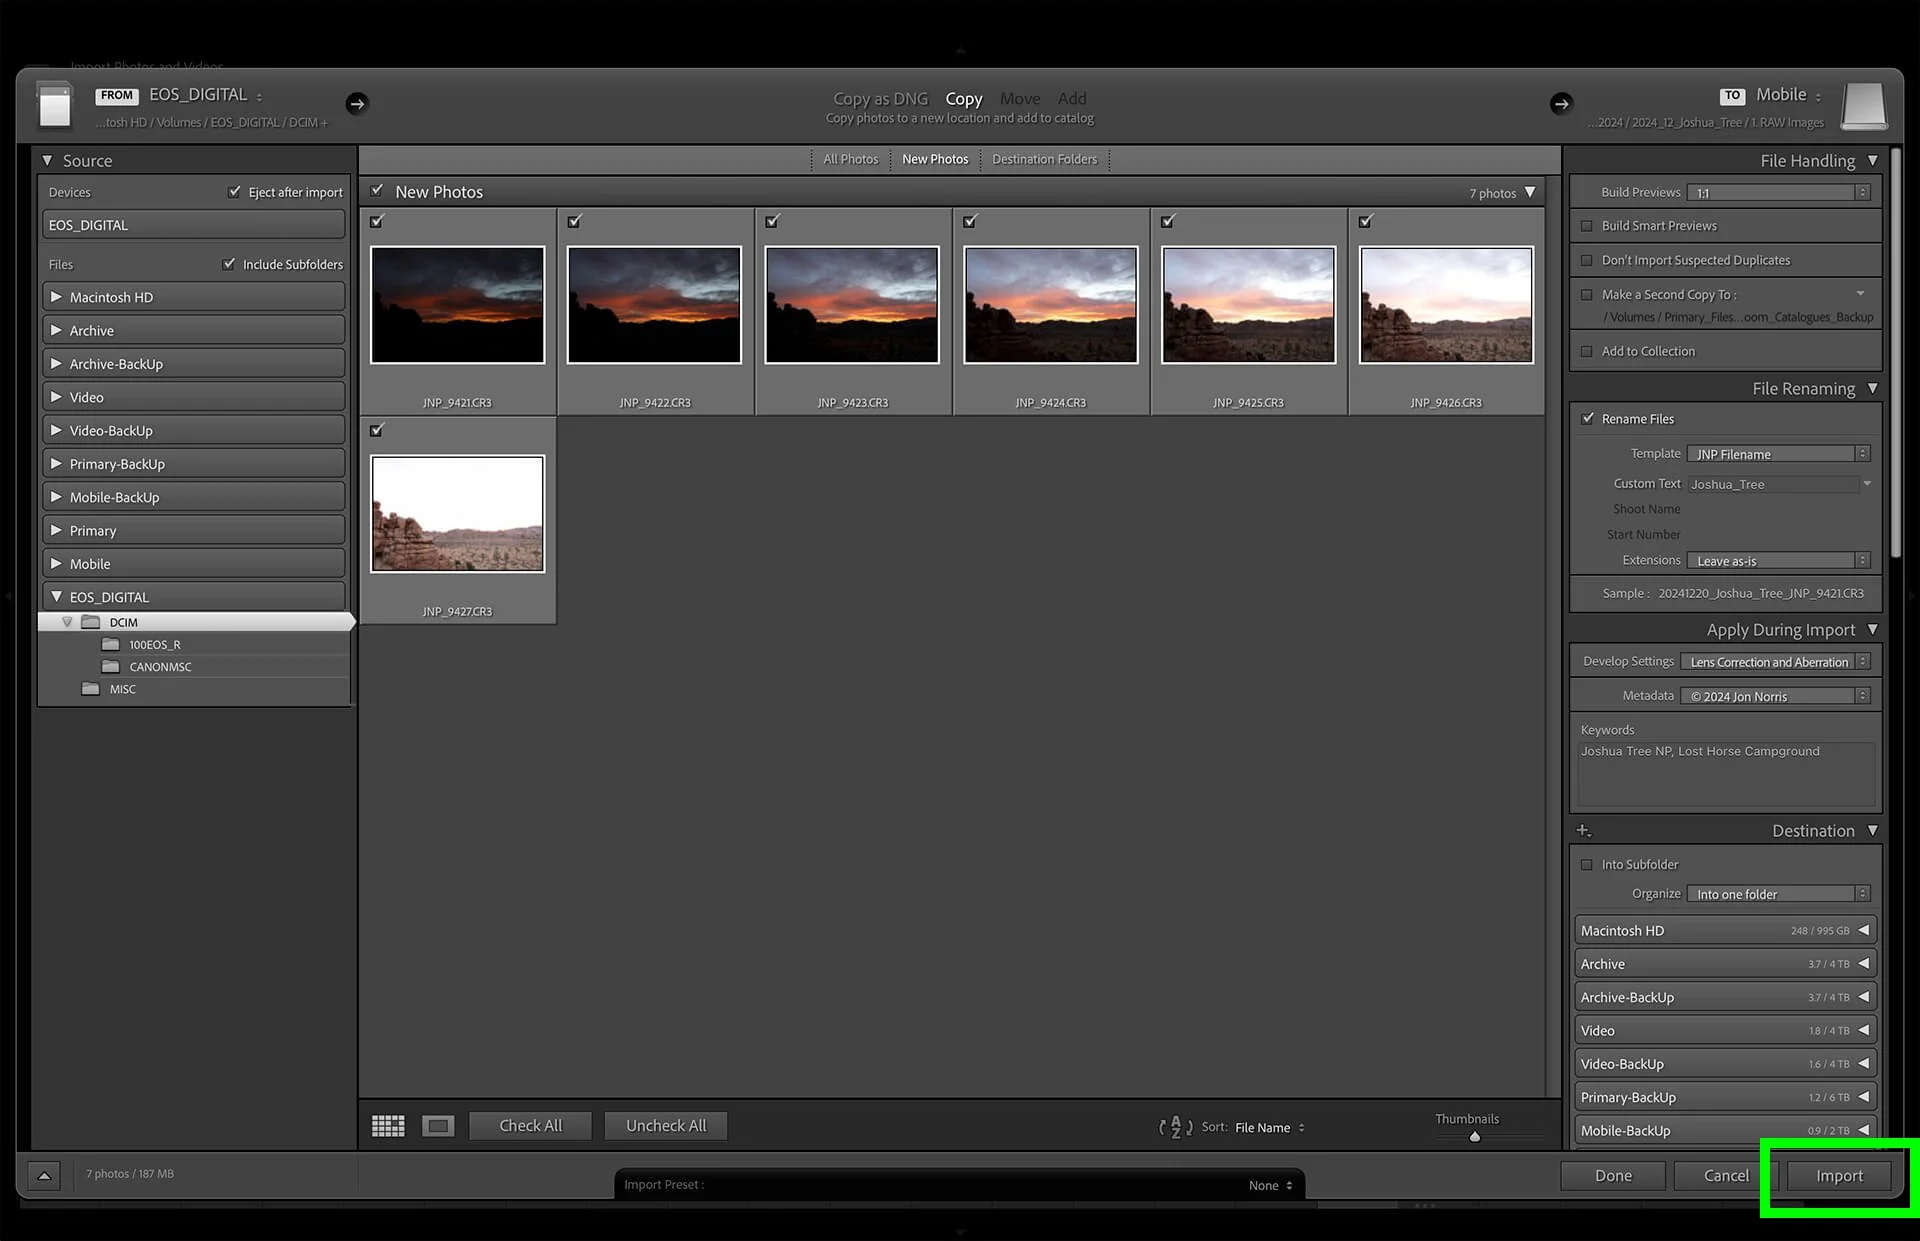Switch to grid view icon
Screen dimensions: 1920x1241
(x=388, y=1126)
